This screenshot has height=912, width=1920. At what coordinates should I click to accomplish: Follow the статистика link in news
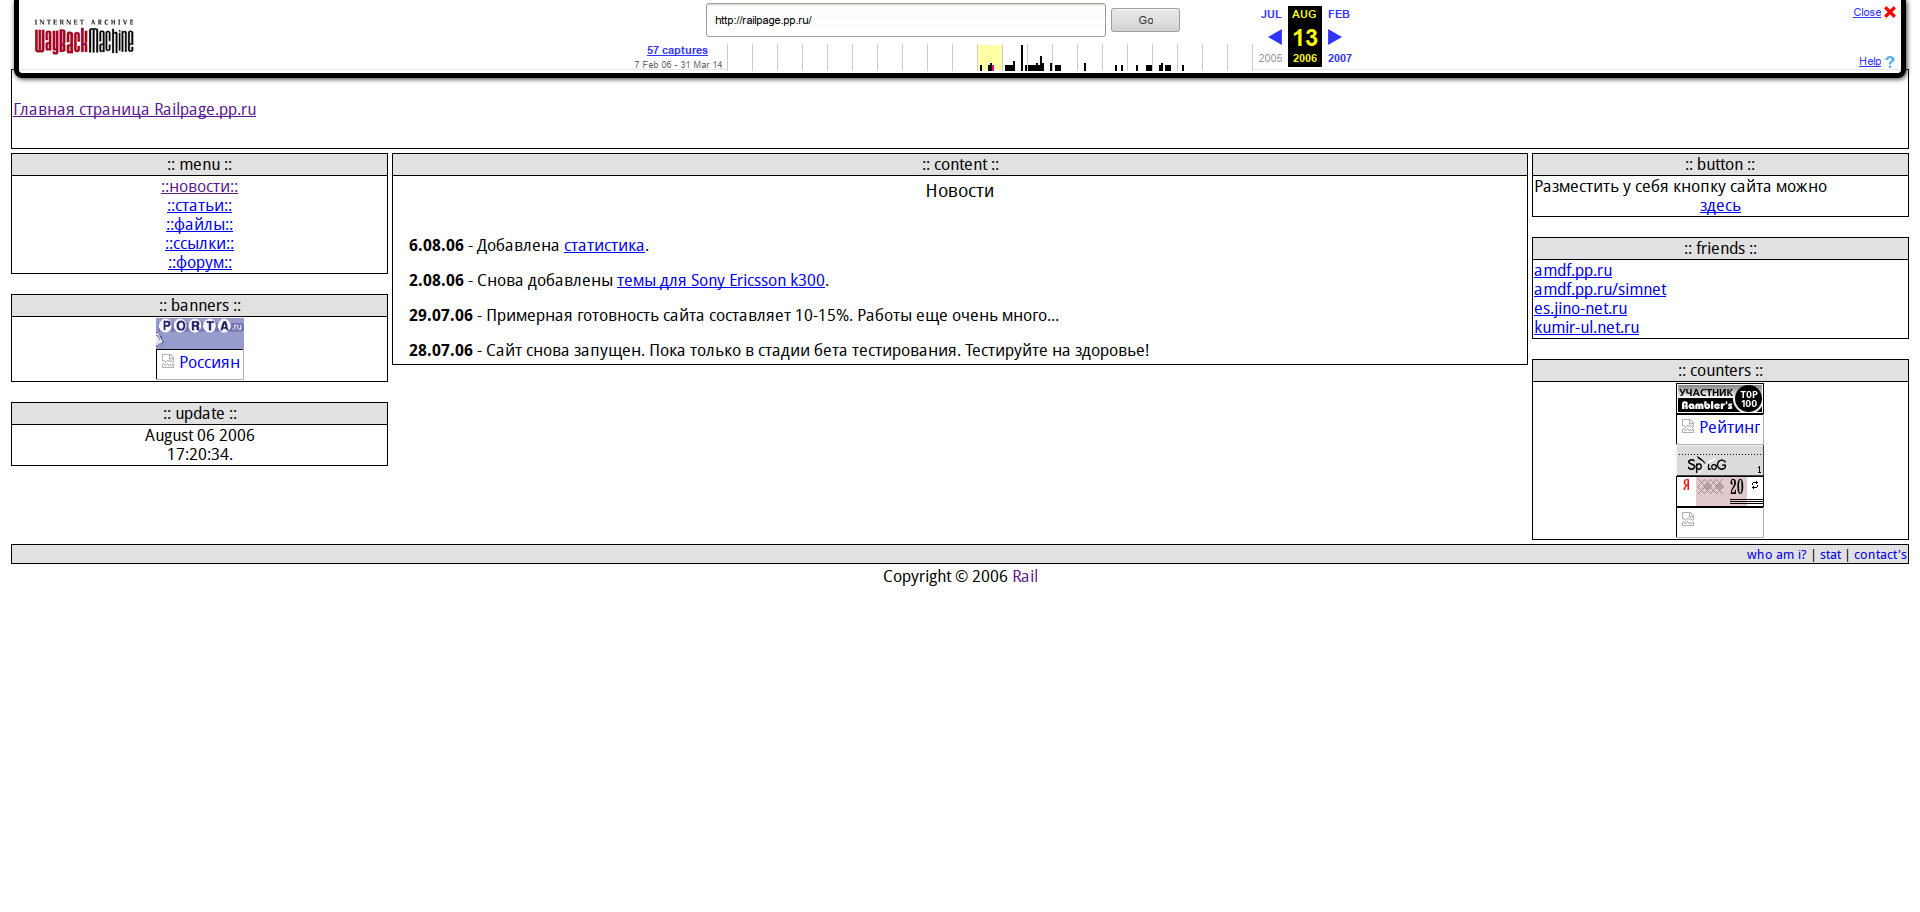604,246
